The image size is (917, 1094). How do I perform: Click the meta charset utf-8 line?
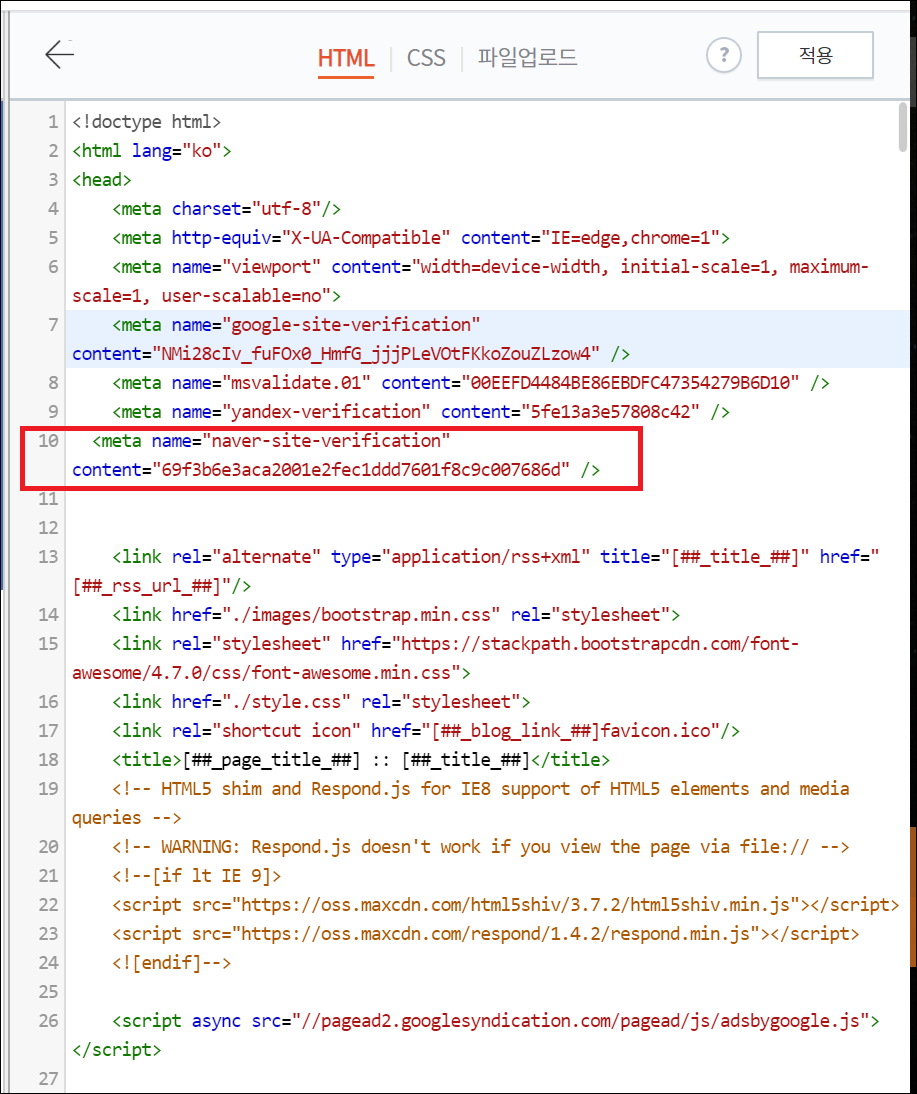pos(226,209)
